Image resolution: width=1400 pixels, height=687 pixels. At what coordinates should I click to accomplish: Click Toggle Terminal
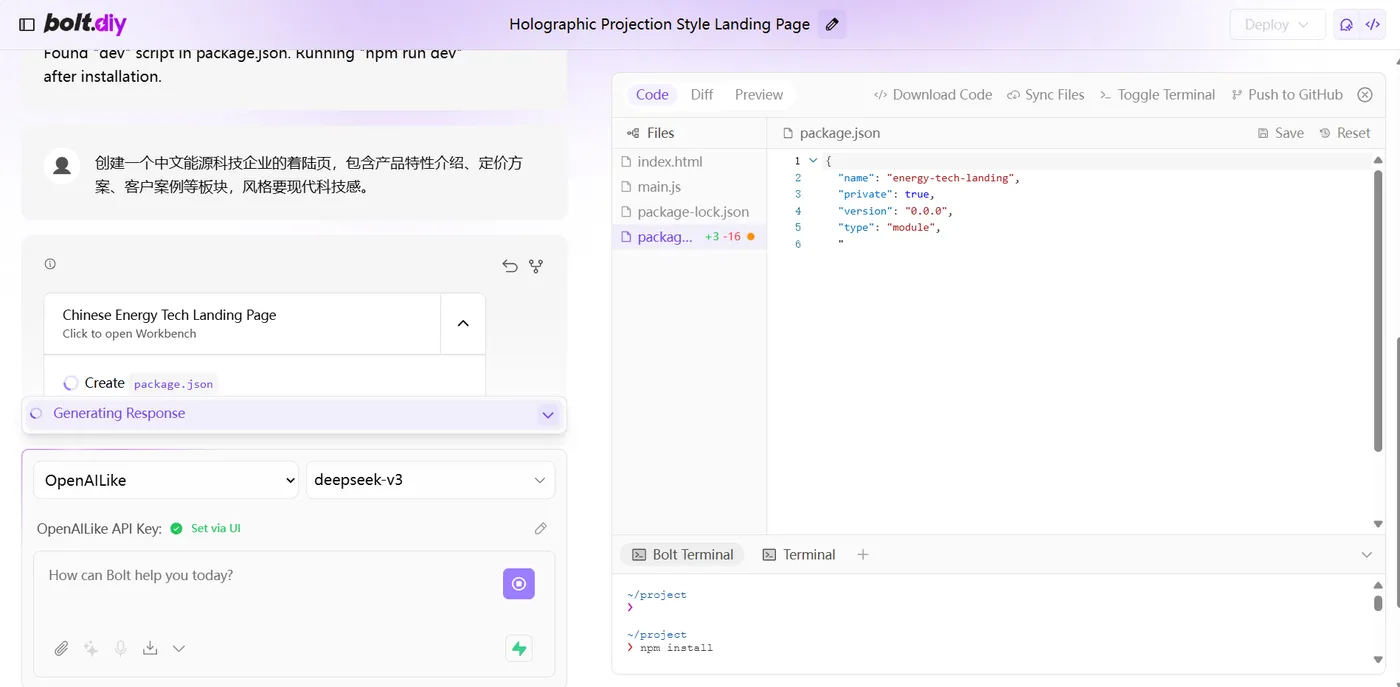(x=1158, y=95)
